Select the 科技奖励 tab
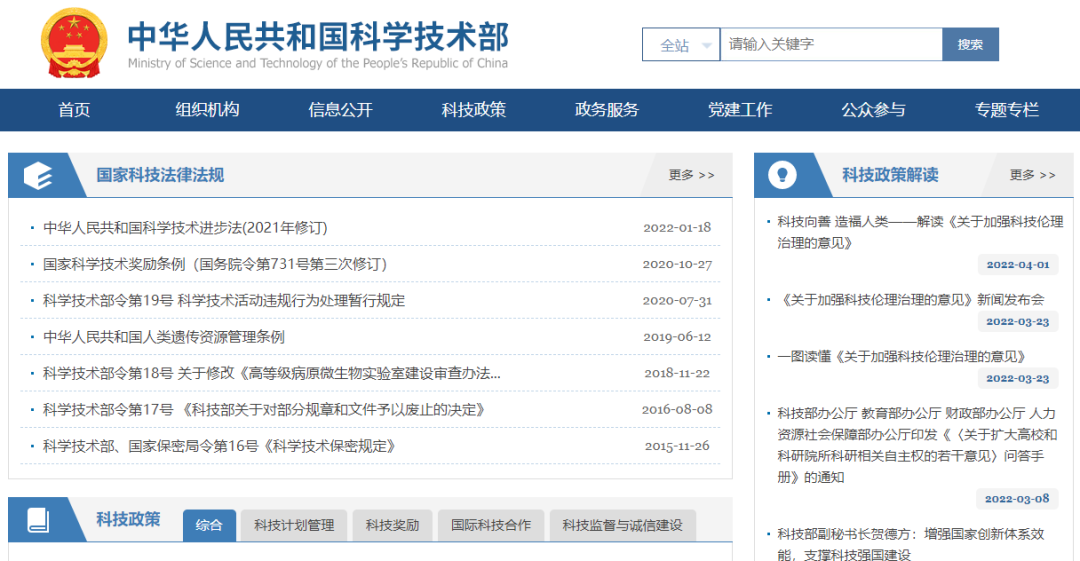 coord(393,525)
